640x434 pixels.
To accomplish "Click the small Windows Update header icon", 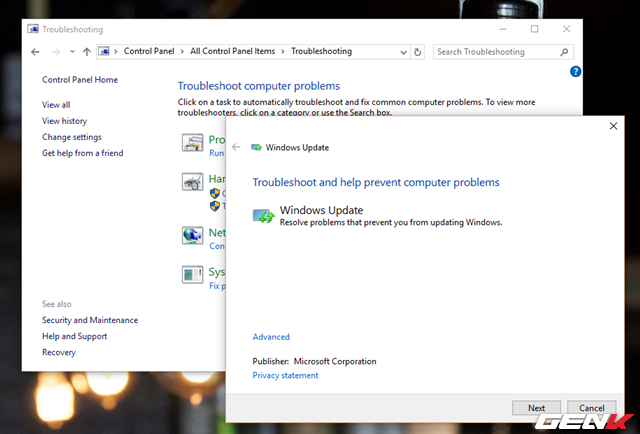I will (256, 147).
